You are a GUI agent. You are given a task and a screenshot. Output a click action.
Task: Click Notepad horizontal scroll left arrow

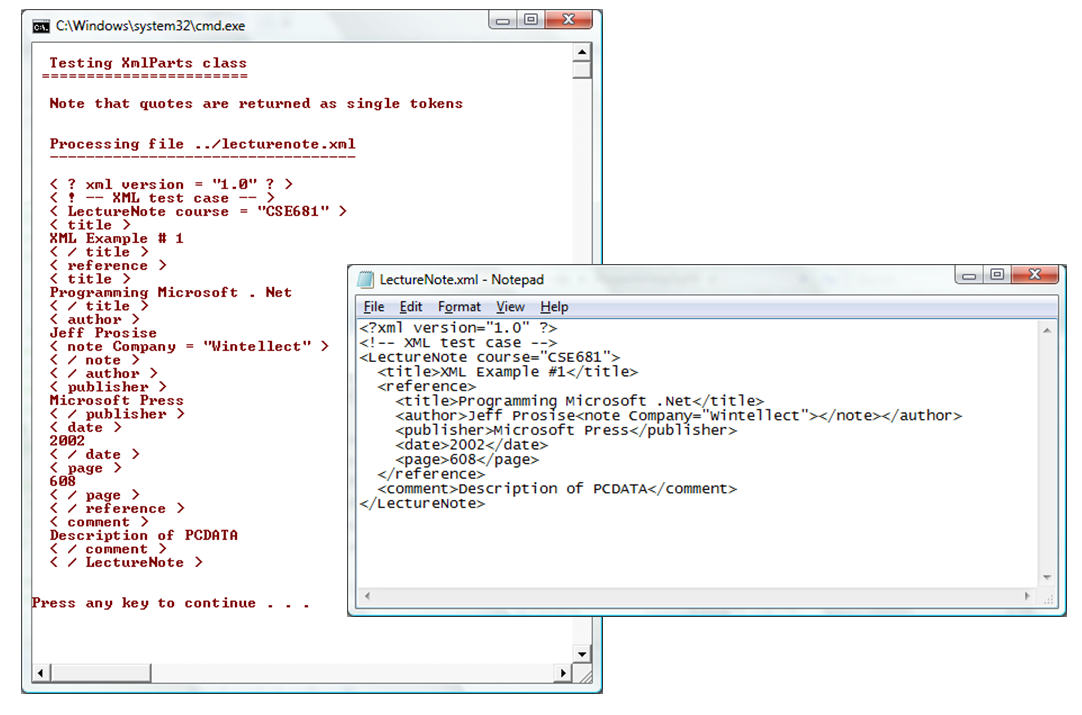(367, 596)
